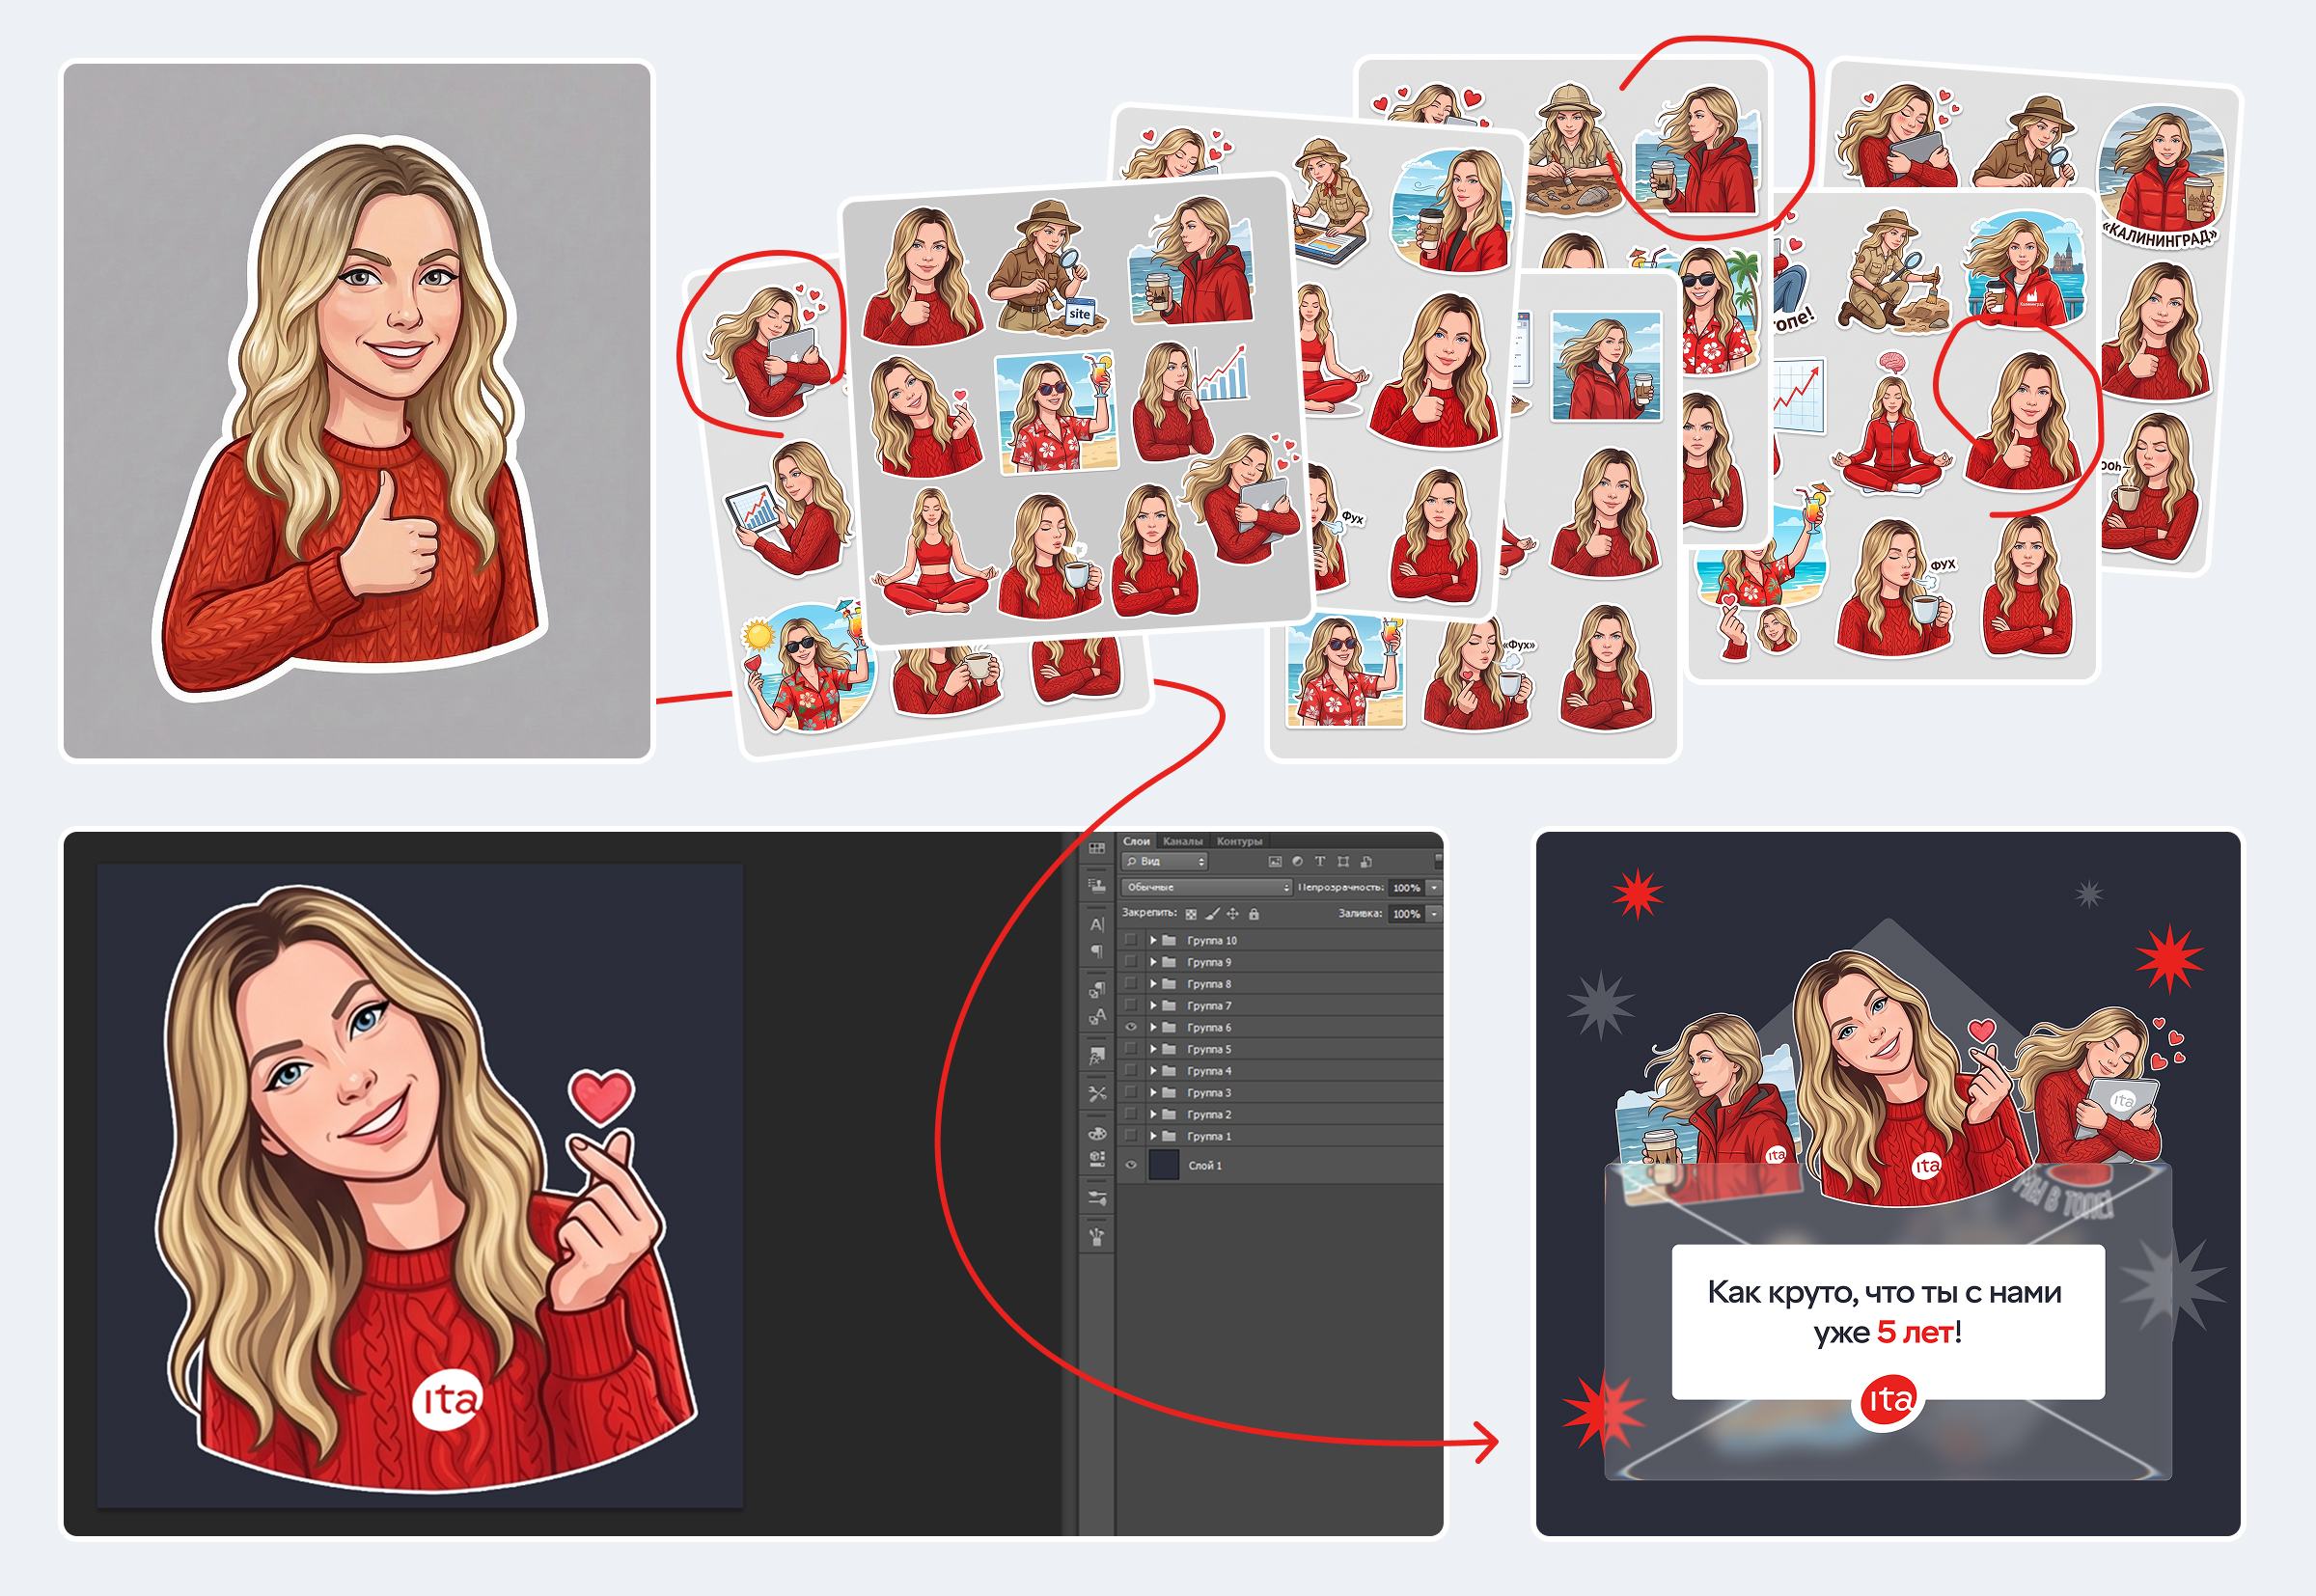Show the Группа 9 layer group
Image resolution: width=2316 pixels, height=1596 pixels.
1131,962
